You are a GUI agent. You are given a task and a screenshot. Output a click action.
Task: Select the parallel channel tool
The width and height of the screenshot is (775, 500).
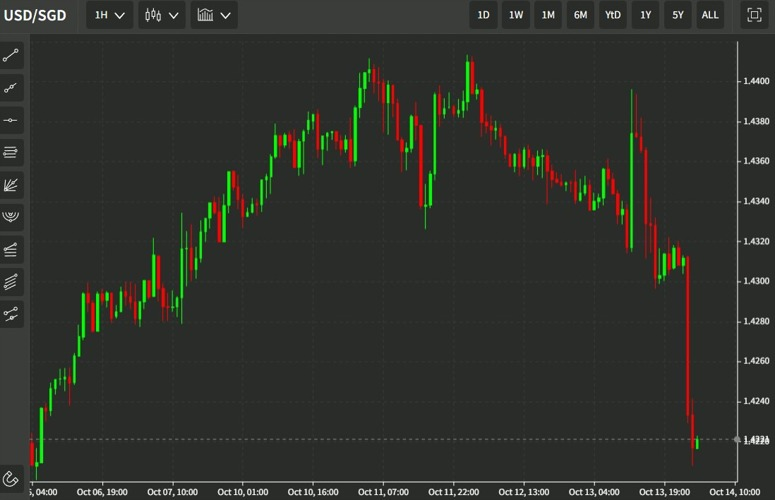tap(11, 282)
